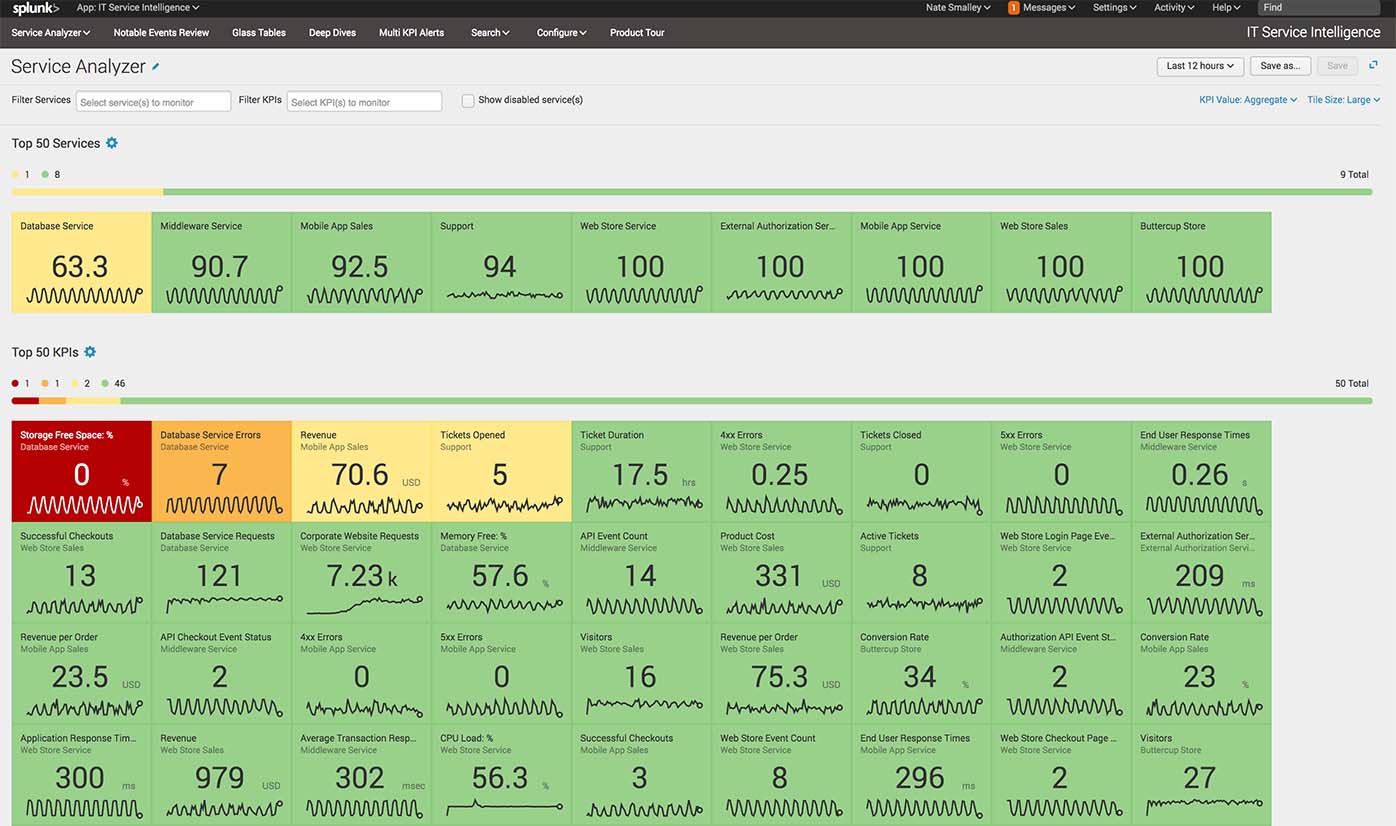This screenshot has height=826, width=1396.
Task: Open Buttercup Store service tile
Action: [1201, 262]
